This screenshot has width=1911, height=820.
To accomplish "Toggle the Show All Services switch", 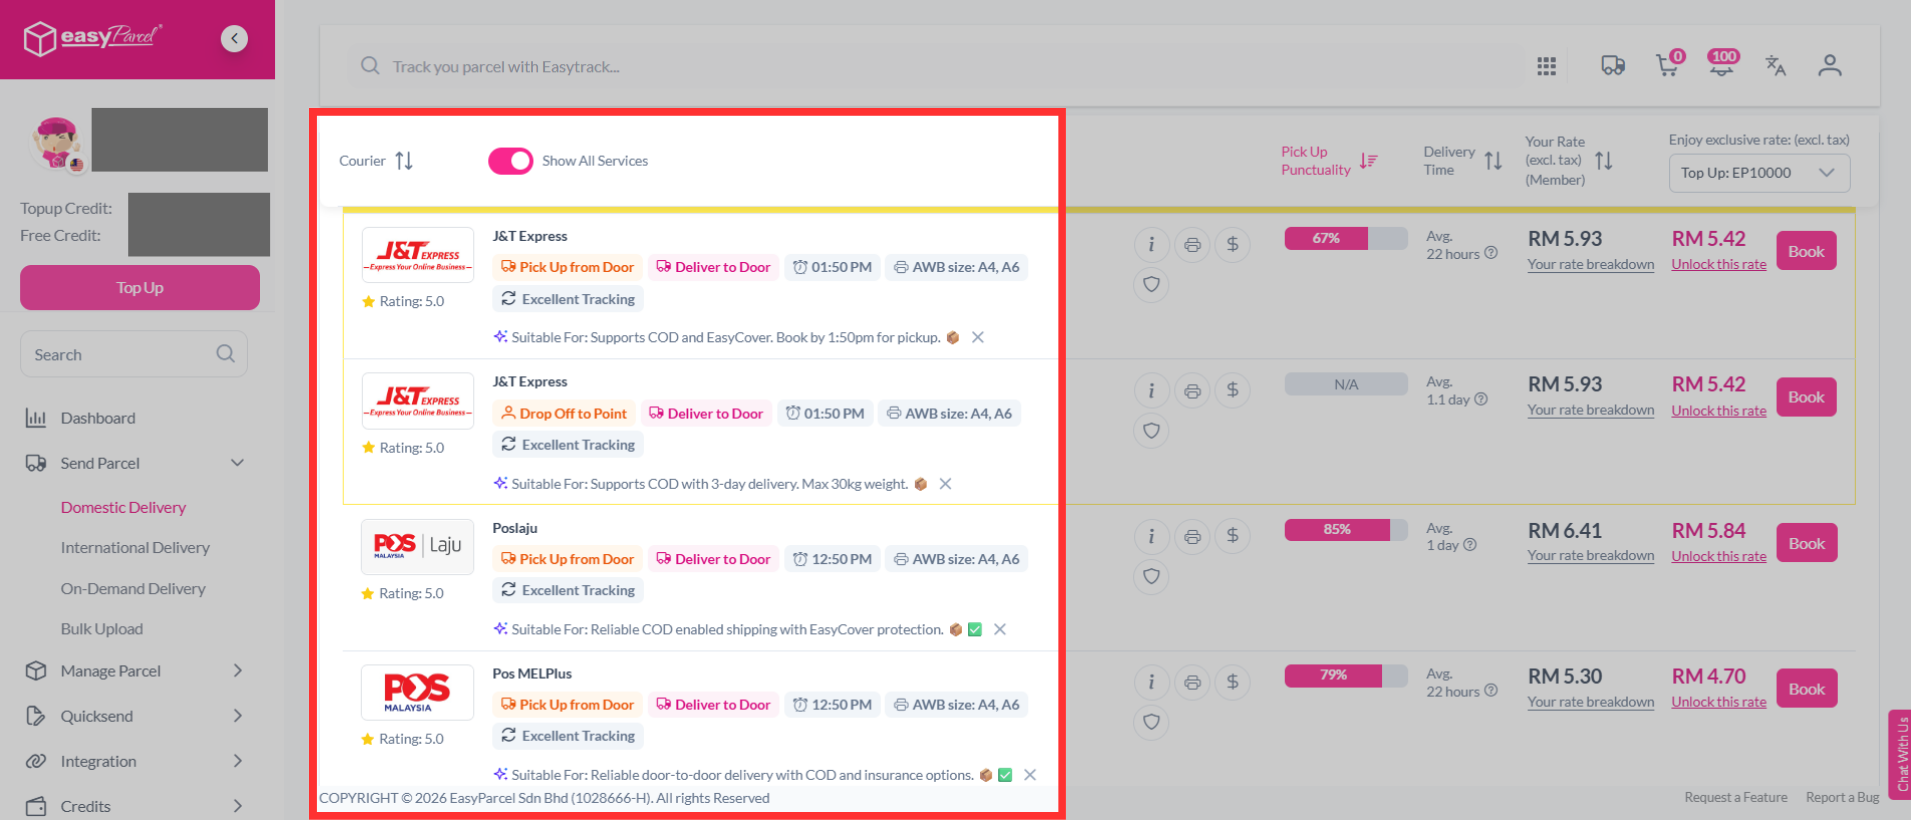I will click(510, 161).
